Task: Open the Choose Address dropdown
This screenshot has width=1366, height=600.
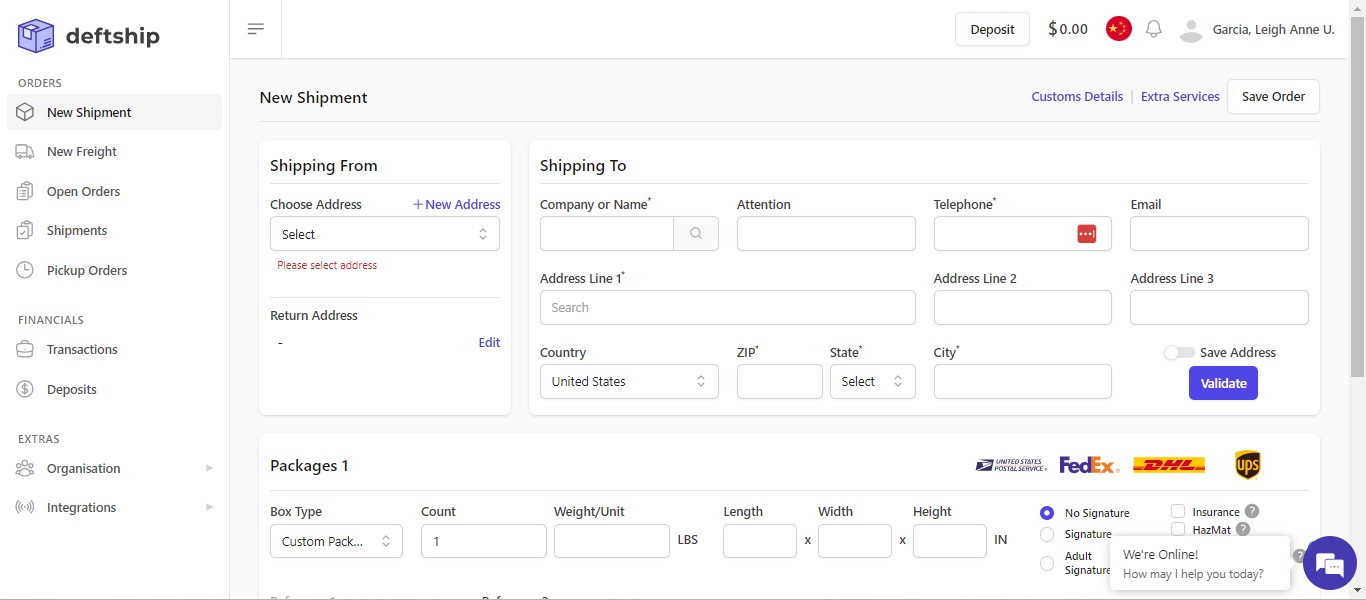Action: [x=384, y=234]
